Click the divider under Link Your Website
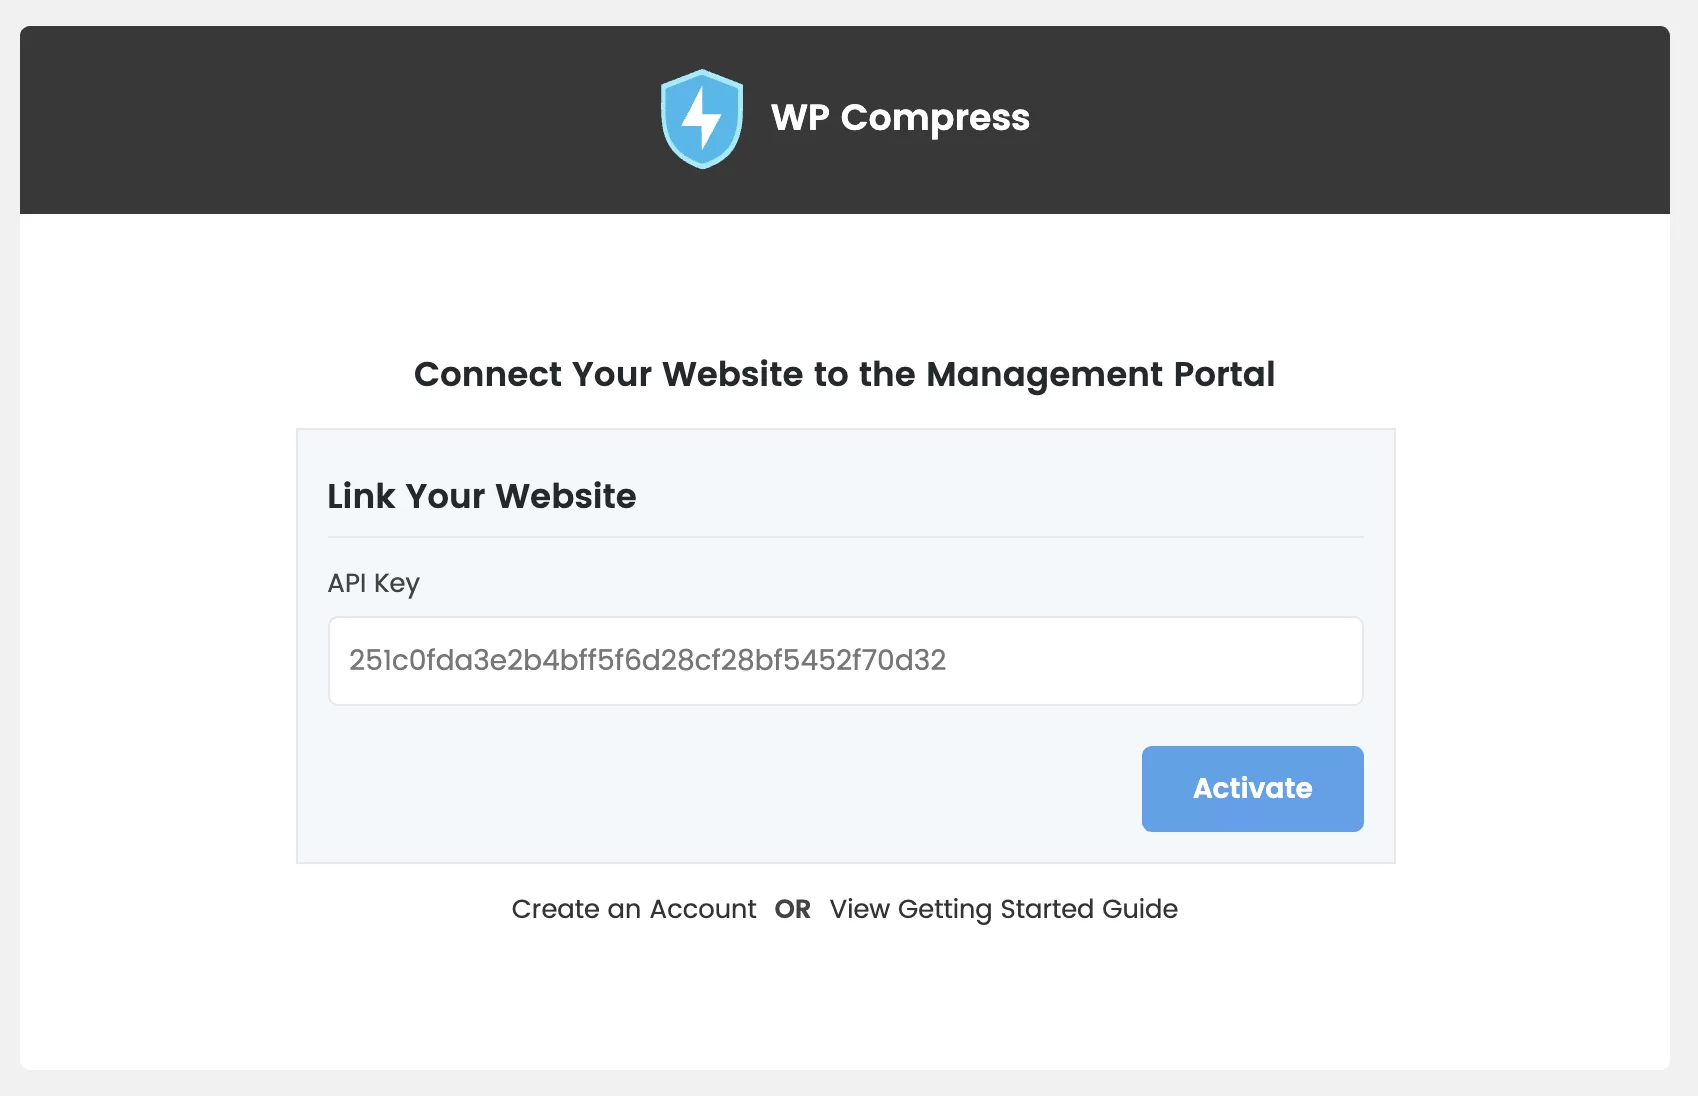 point(846,537)
